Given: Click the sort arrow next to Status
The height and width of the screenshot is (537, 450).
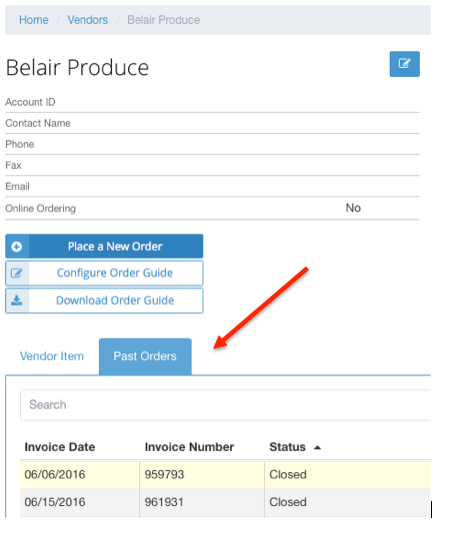Looking at the screenshot, I should (317, 447).
